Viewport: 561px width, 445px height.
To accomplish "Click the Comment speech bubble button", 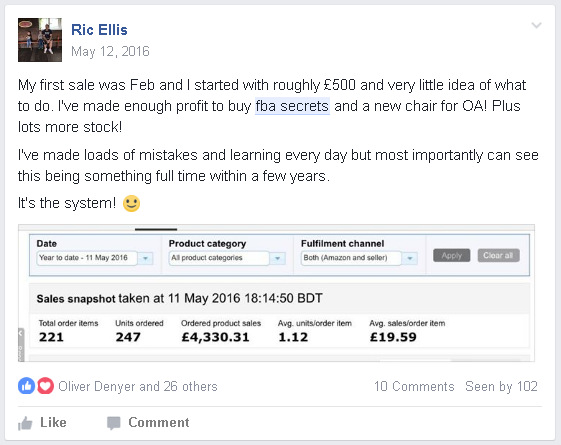I will pos(148,422).
